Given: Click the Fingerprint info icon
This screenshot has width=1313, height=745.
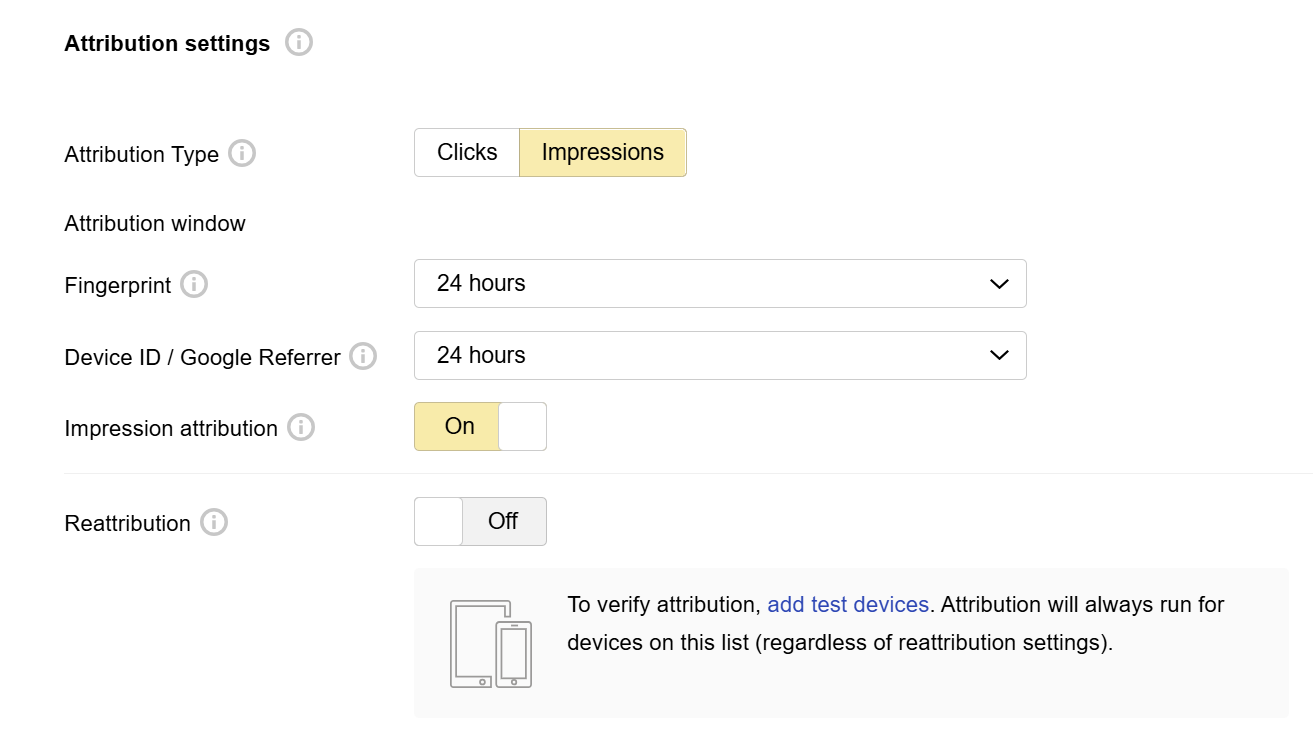Looking at the screenshot, I should click(x=194, y=285).
